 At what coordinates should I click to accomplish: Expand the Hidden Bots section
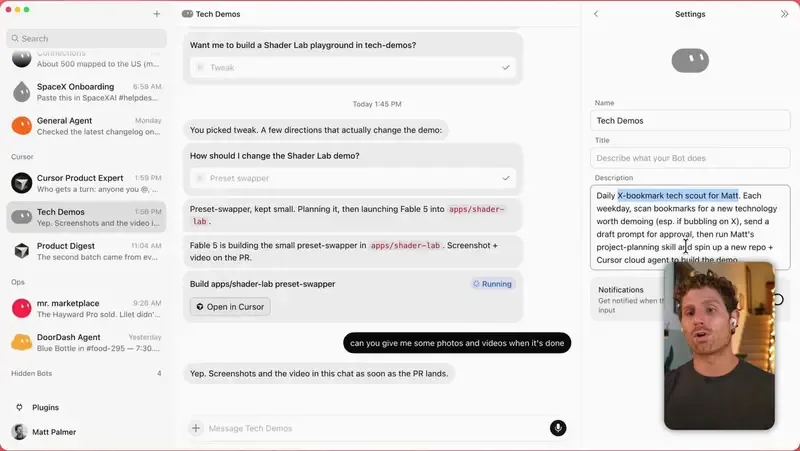pos(86,373)
